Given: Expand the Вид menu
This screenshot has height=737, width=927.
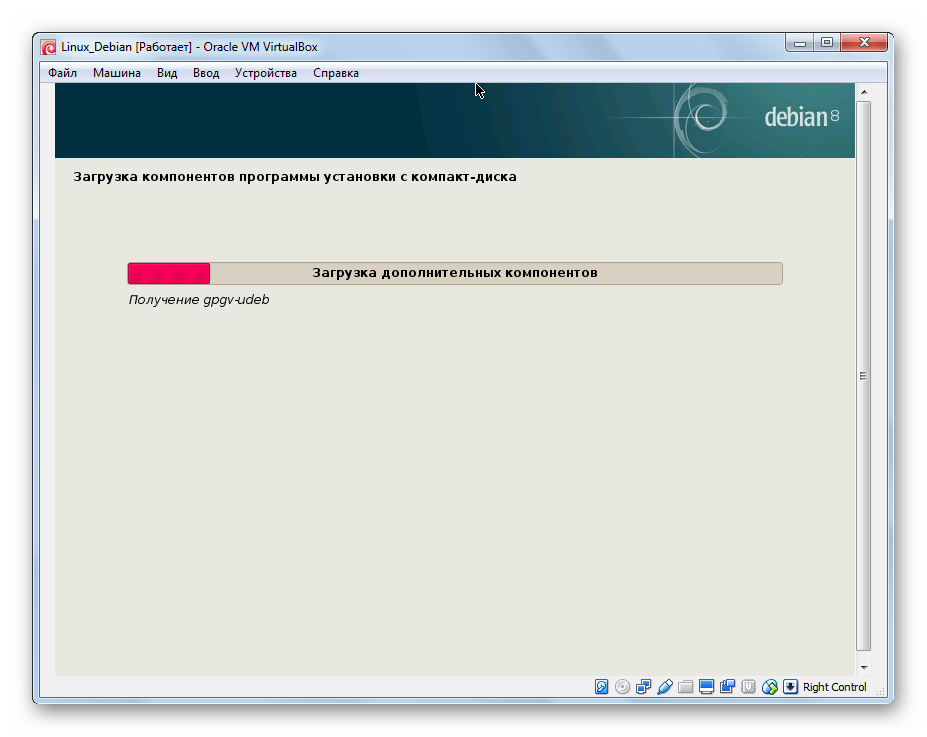Looking at the screenshot, I should click(167, 73).
